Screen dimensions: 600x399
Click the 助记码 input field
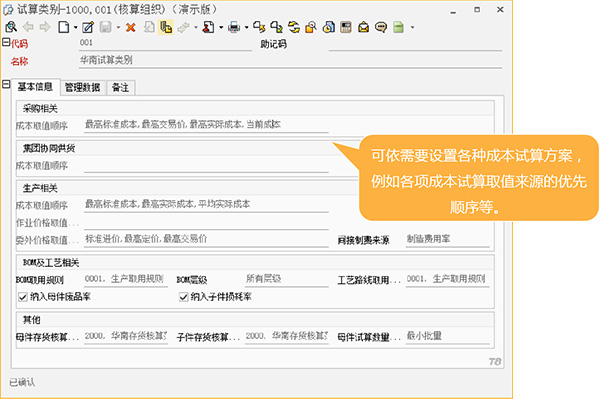coord(415,44)
